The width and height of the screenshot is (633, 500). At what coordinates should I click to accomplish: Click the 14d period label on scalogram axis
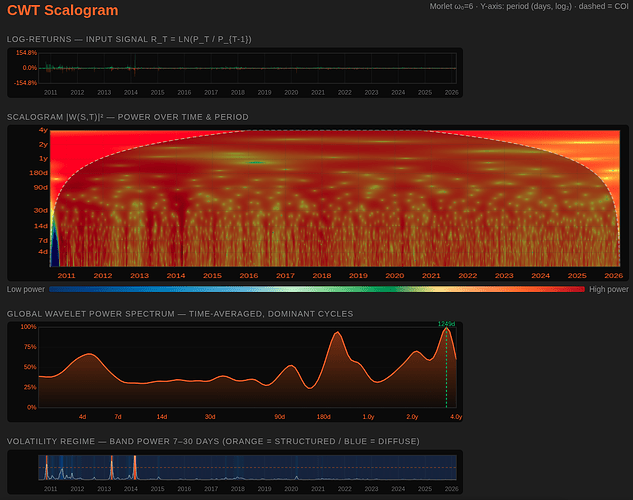coord(40,226)
